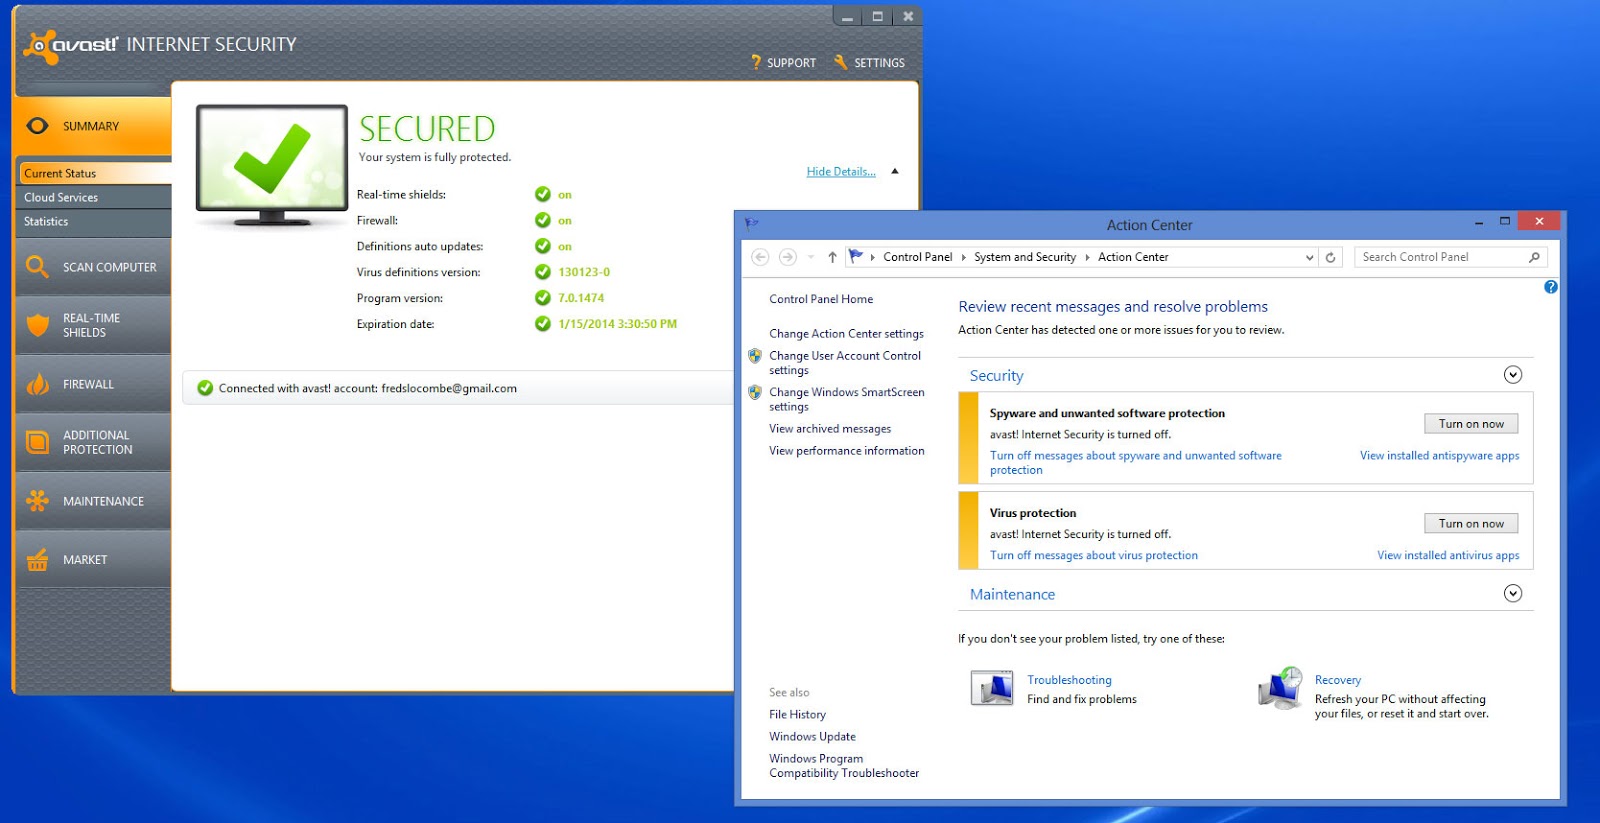Click the Firewall flame icon
1600x823 pixels.
38,384
